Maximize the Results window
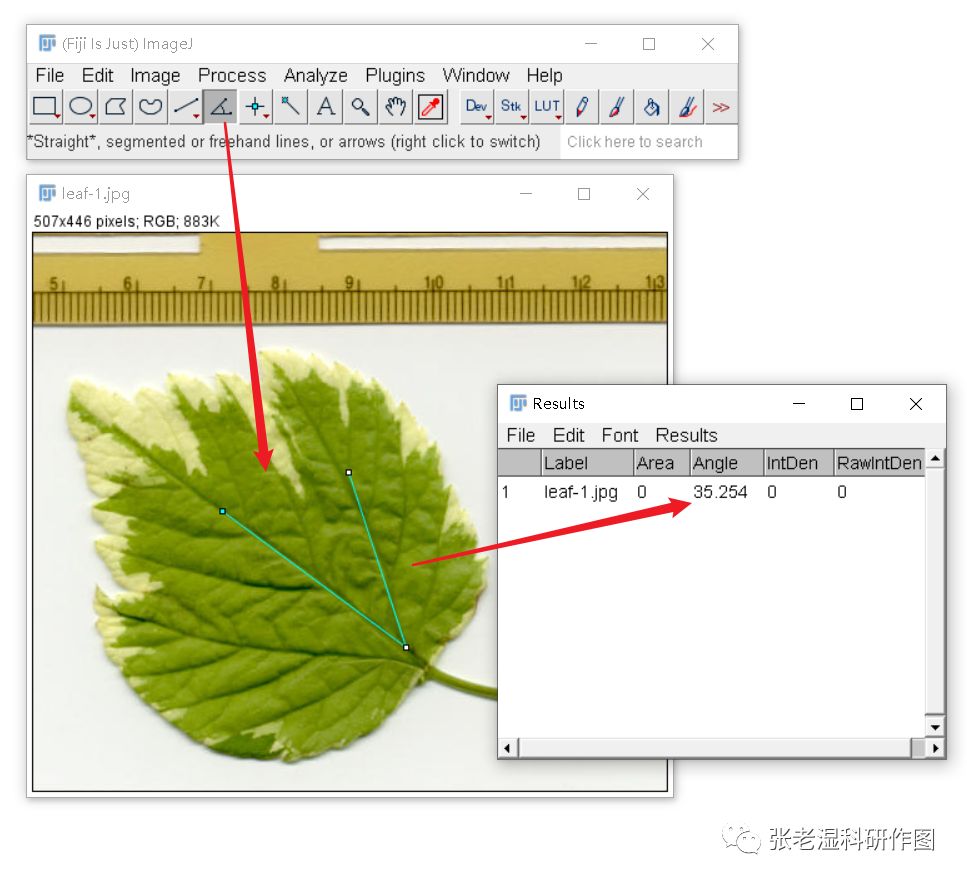 [x=857, y=404]
